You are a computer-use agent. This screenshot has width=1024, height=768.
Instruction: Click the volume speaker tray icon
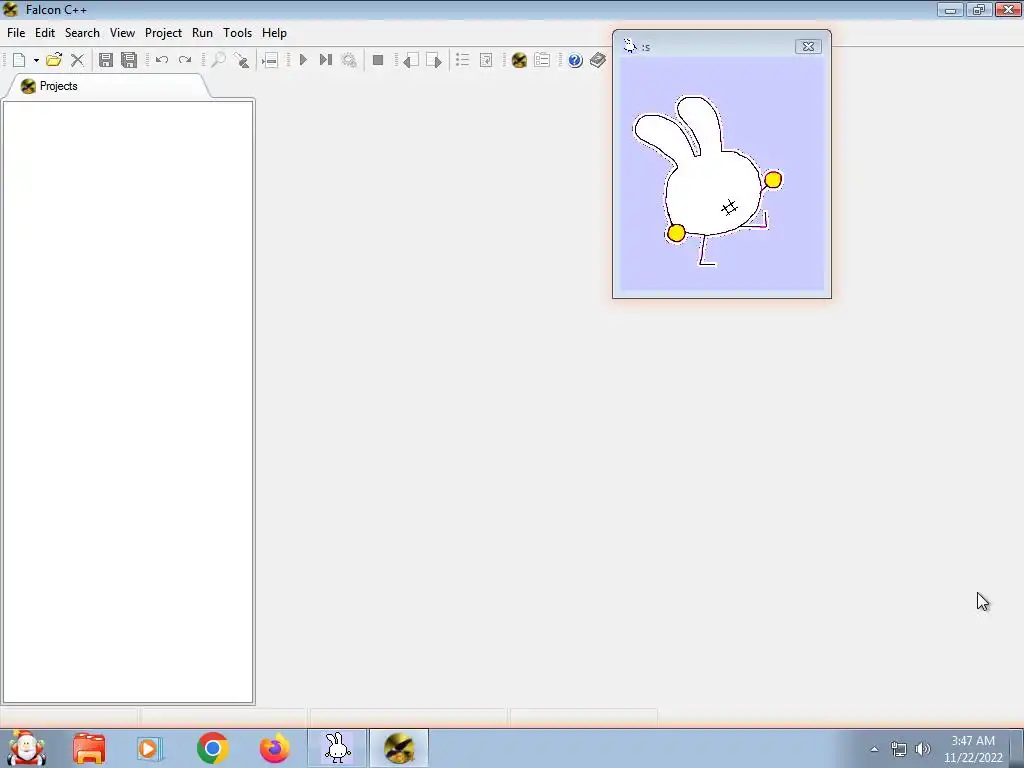[922, 749]
